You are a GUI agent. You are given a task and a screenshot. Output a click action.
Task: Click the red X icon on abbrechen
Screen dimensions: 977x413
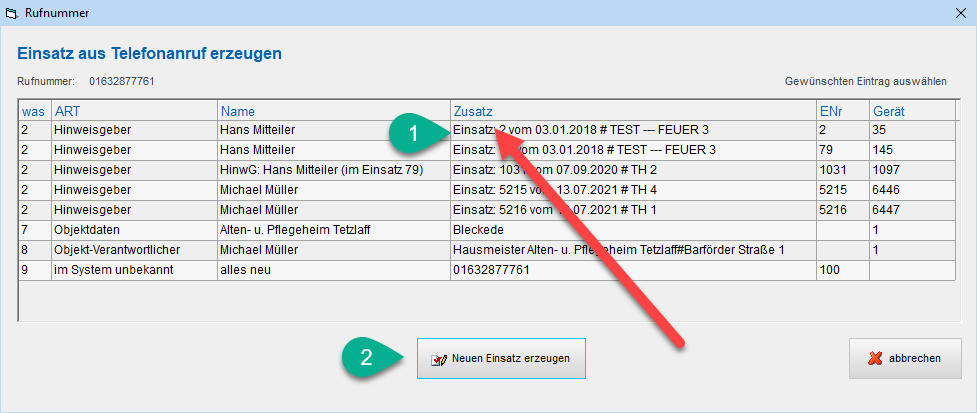876,358
